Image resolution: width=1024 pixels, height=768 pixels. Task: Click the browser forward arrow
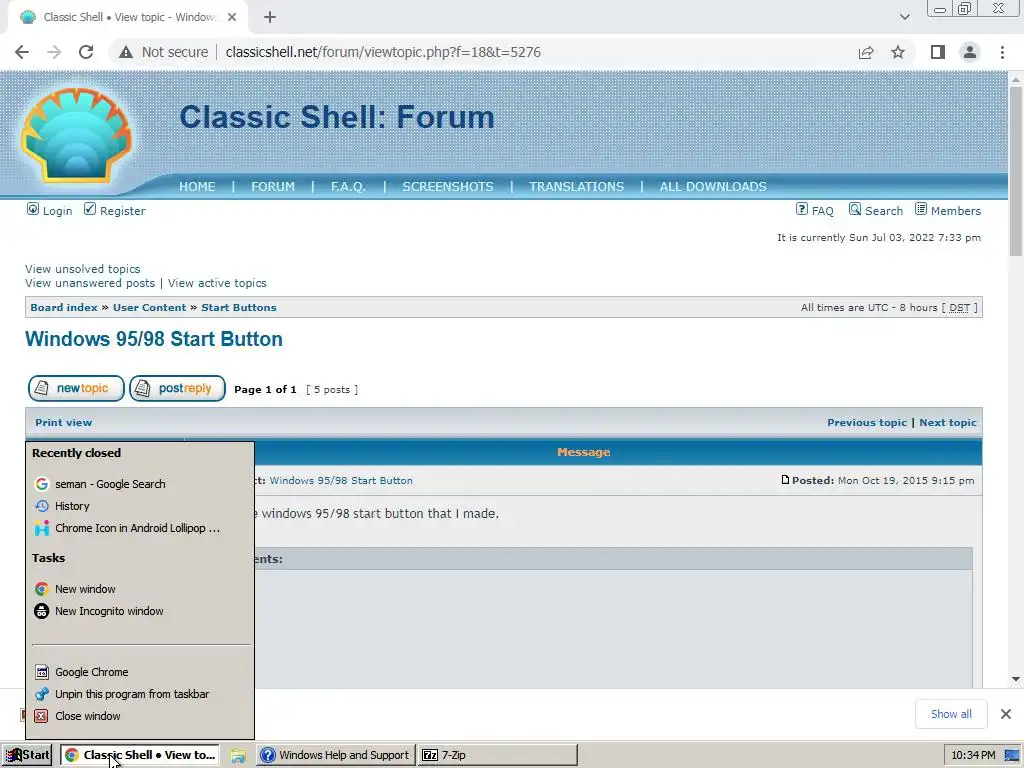tap(54, 52)
